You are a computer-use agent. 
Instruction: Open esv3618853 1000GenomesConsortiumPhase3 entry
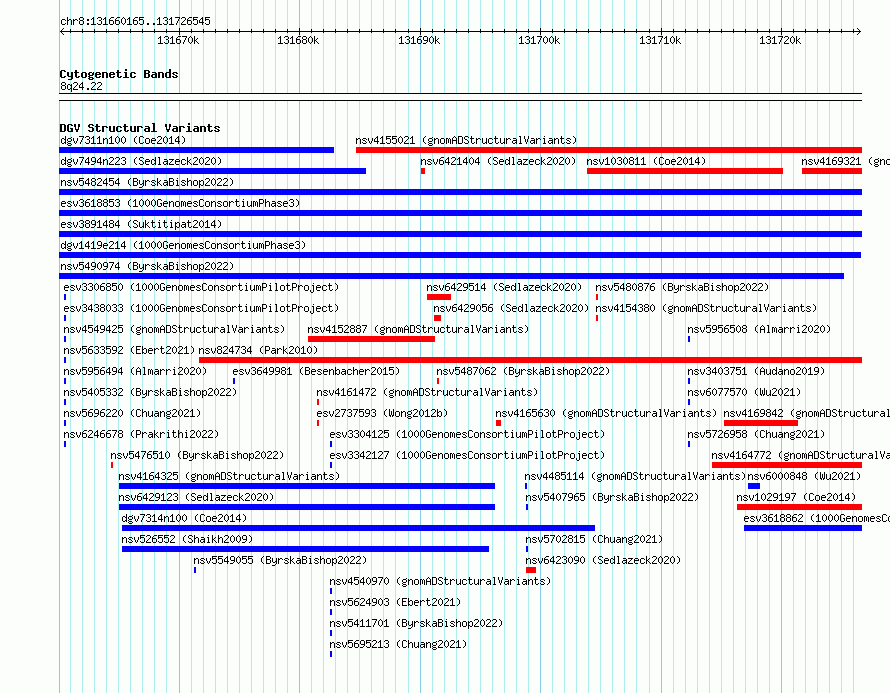[180, 203]
